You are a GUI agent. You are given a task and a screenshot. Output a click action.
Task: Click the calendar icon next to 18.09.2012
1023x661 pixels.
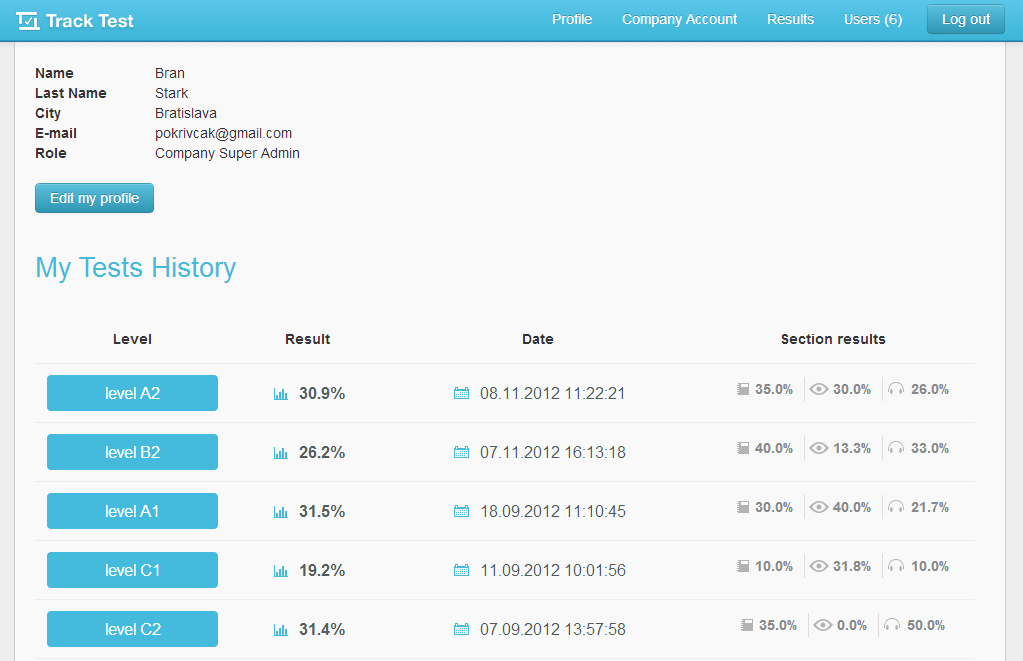pyautogui.click(x=461, y=511)
